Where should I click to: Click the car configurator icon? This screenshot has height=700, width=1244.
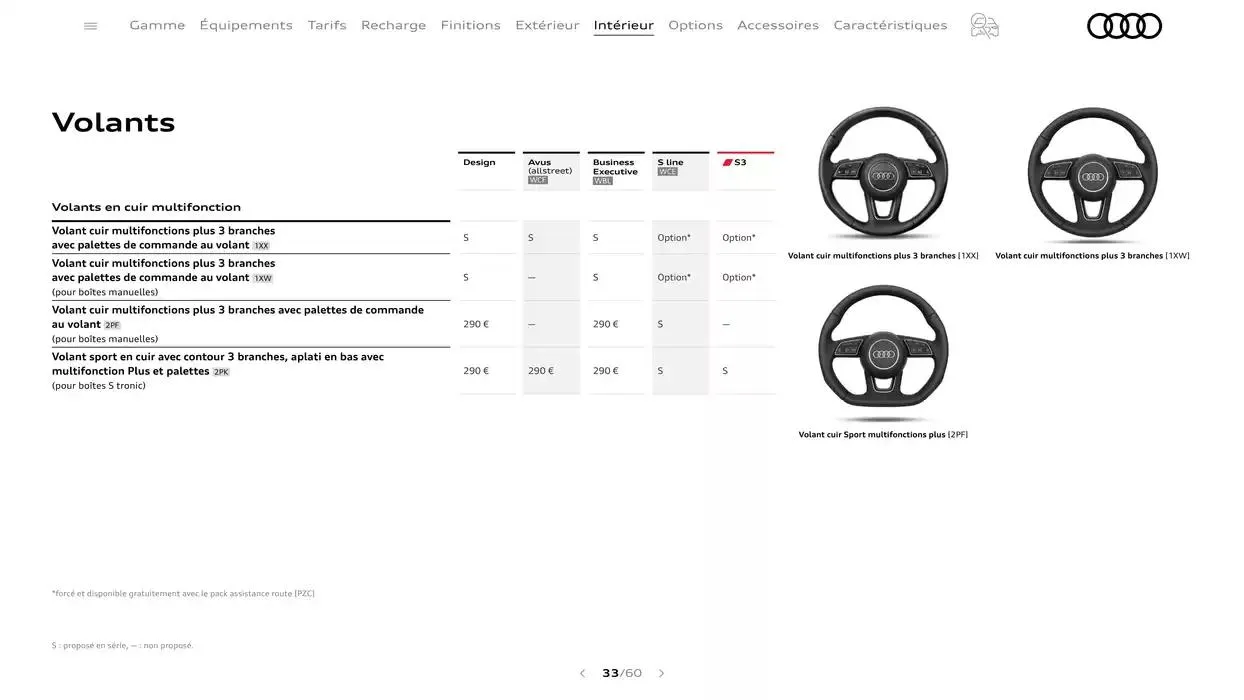click(x=984, y=26)
